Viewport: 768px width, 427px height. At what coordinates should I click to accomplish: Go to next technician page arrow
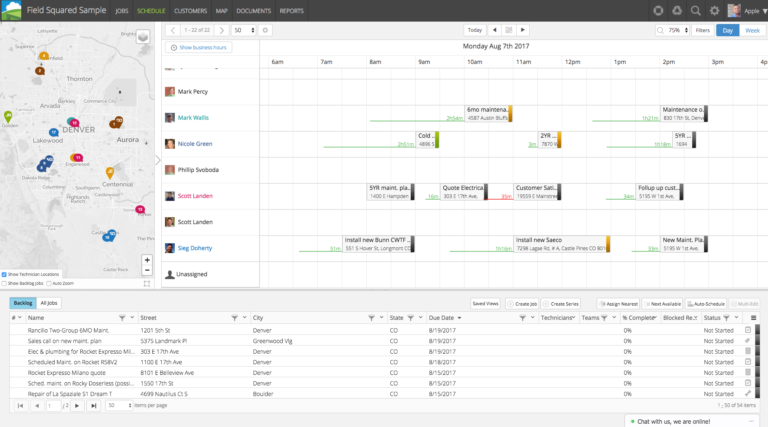[x=221, y=30]
